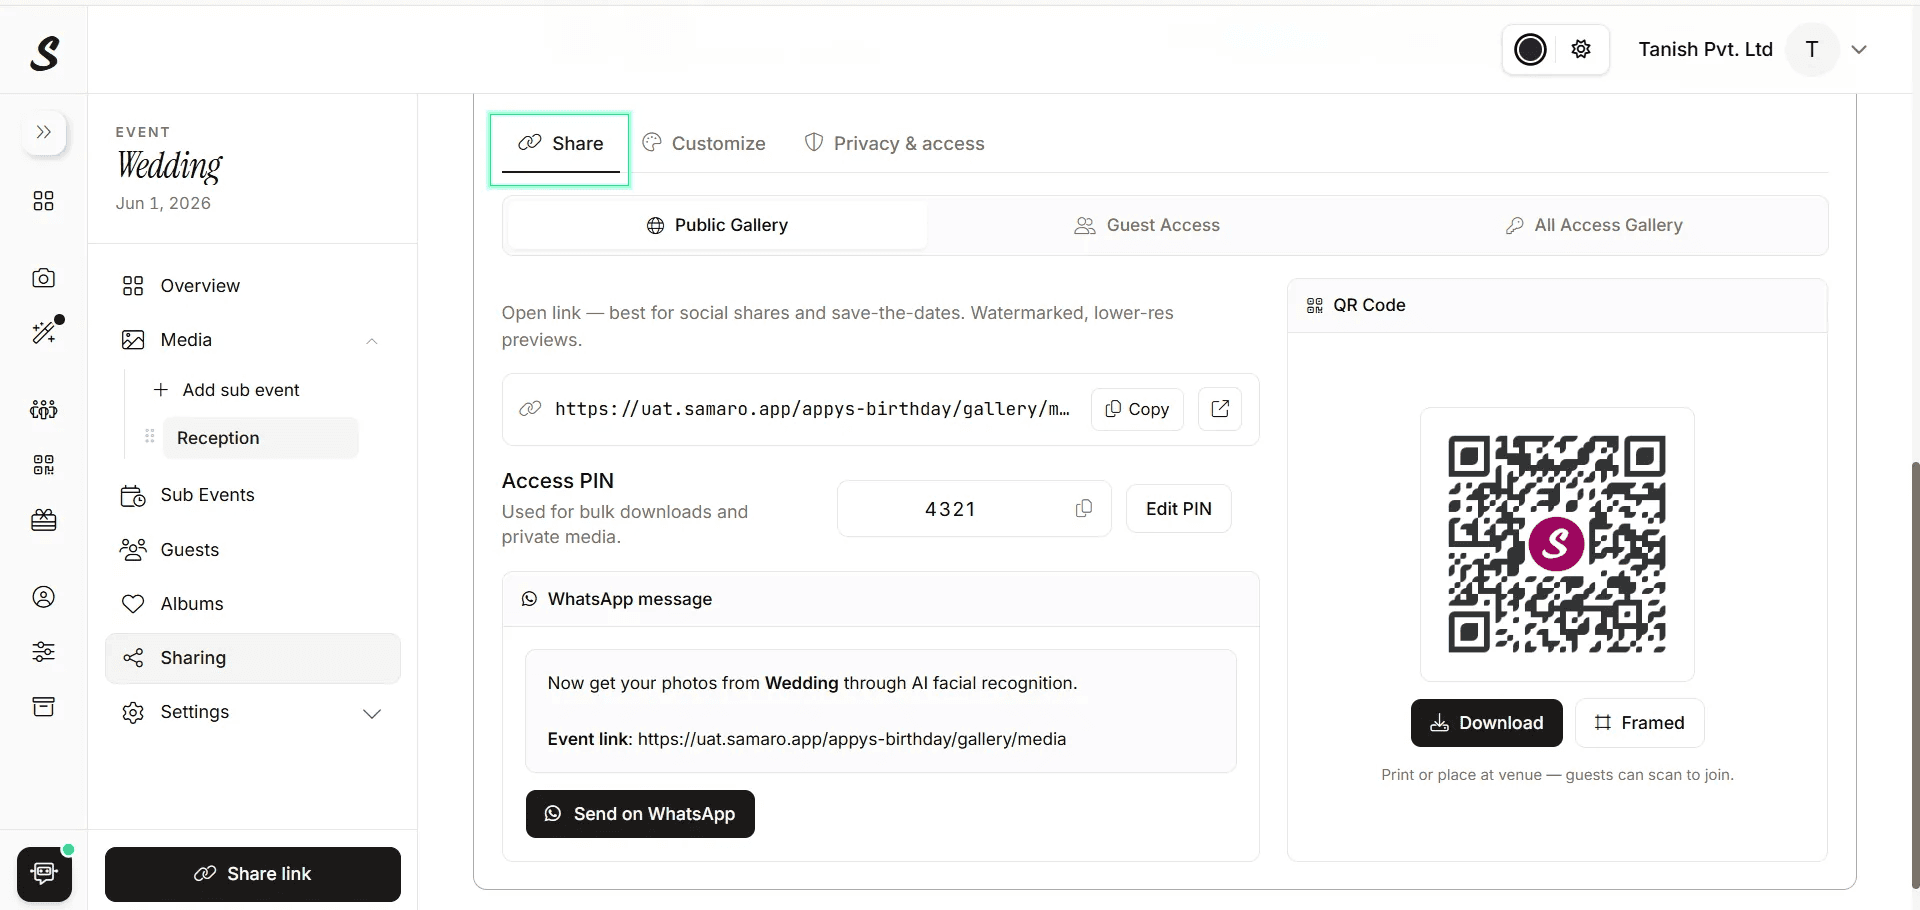Click the Framed QR button
1920x910 pixels.
pyautogui.click(x=1640, y=723)
